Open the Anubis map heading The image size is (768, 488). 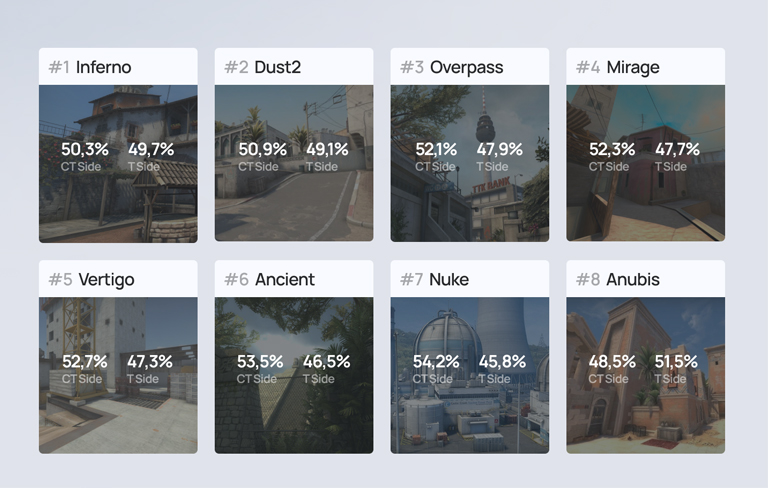click(633, 280)
